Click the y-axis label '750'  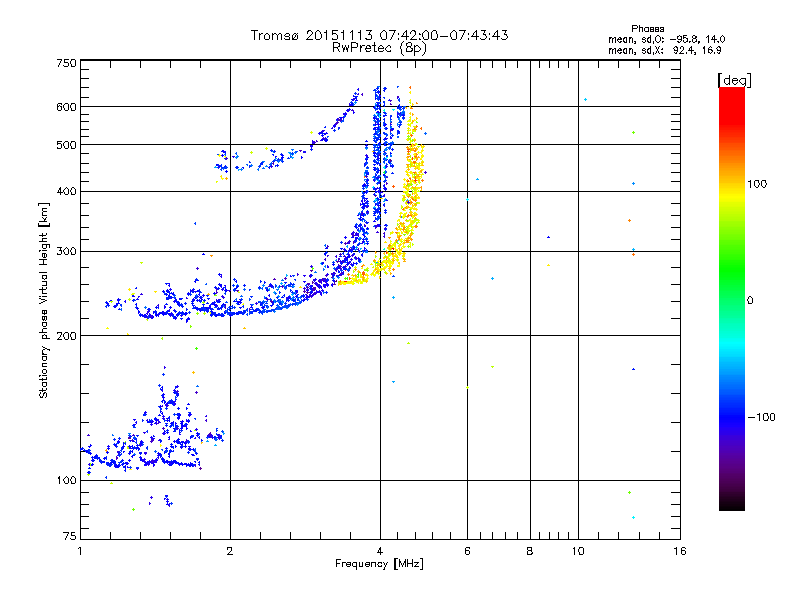pyautogui.click(x=66, y=63)
